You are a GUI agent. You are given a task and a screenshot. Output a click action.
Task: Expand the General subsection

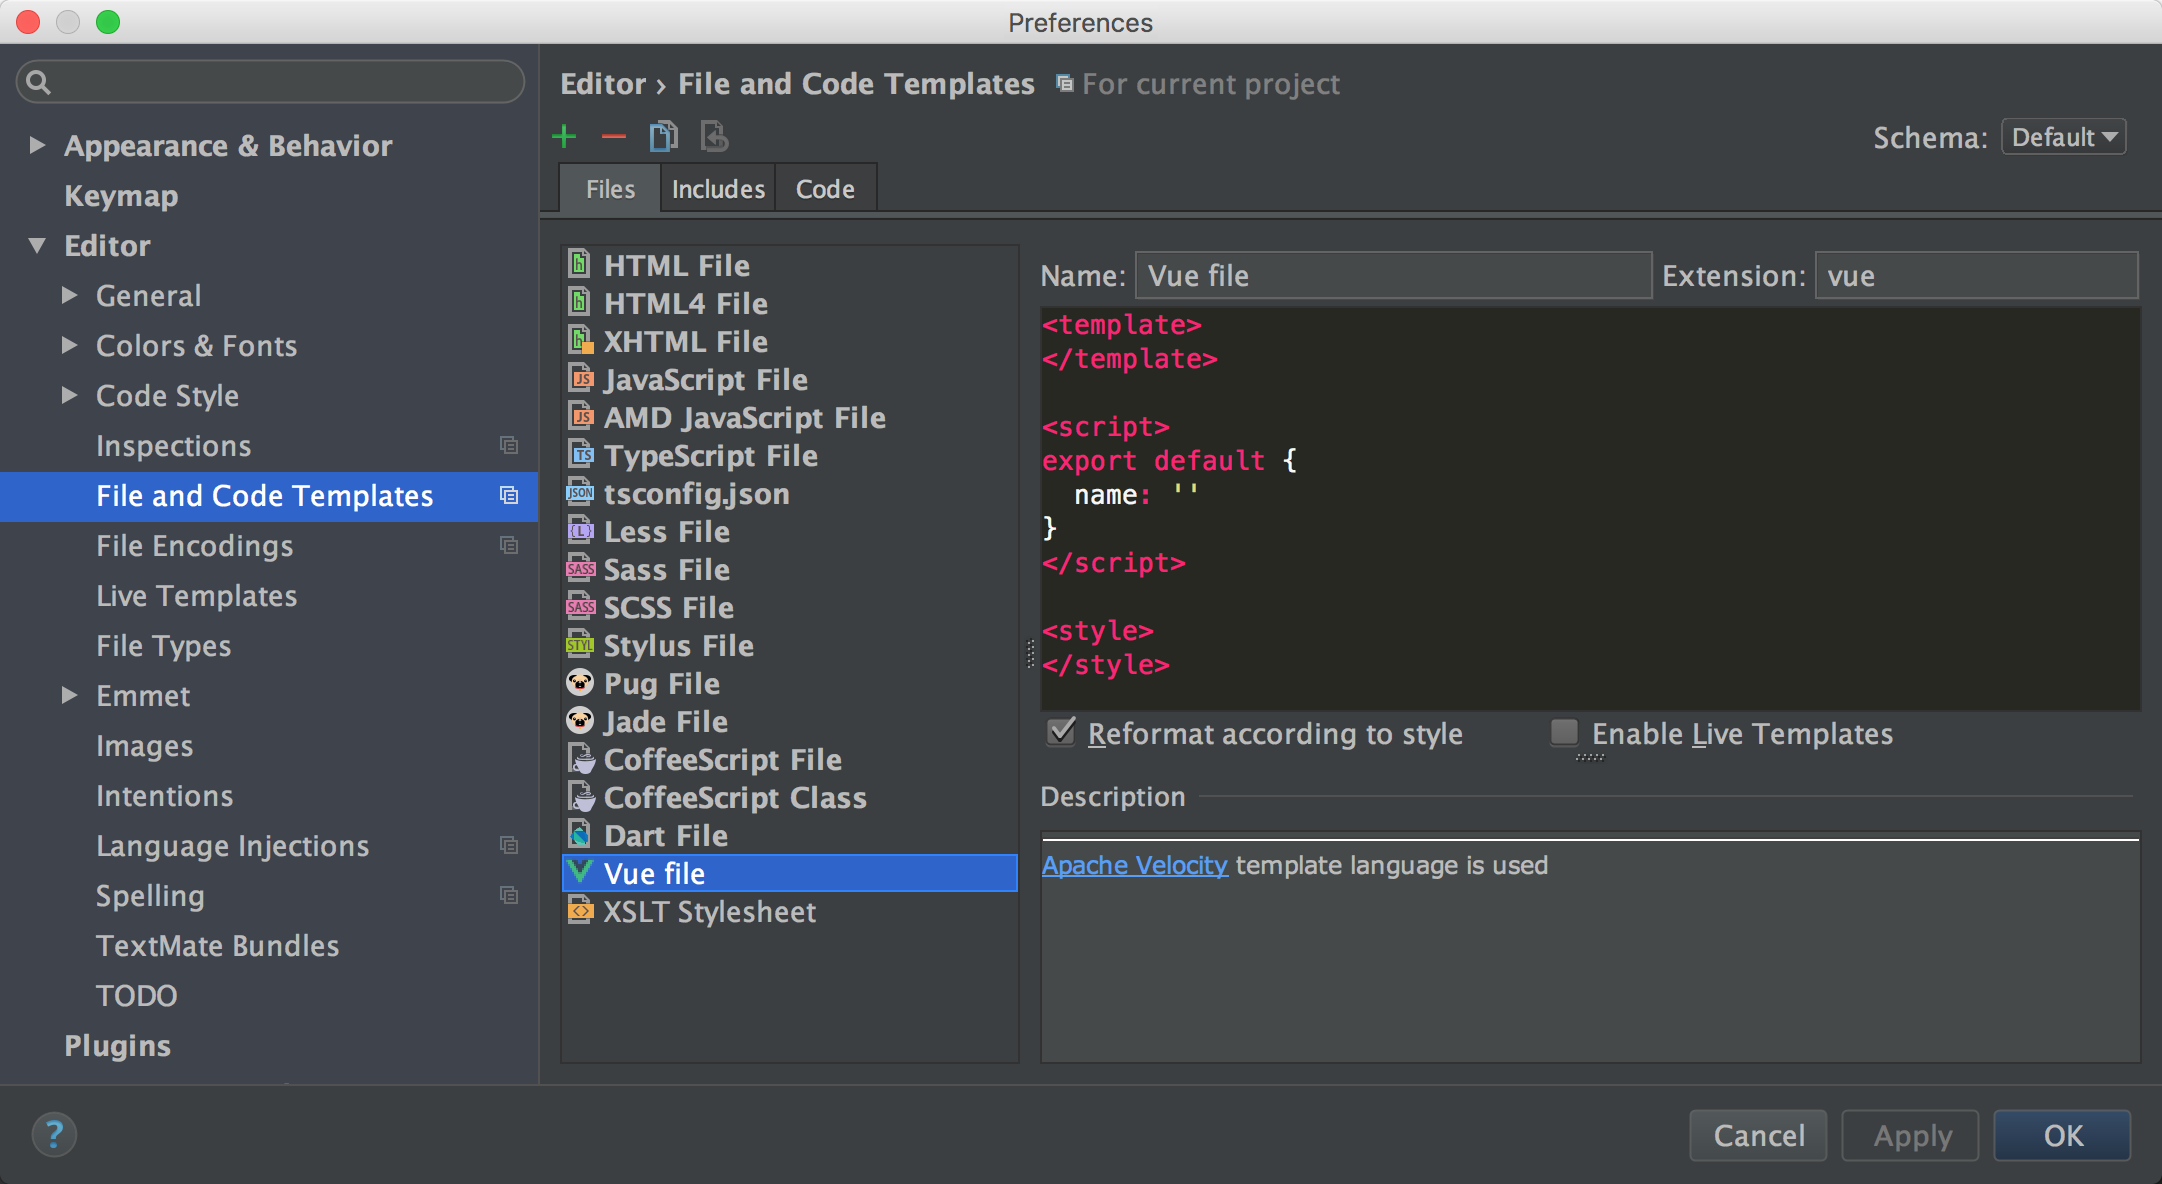point(69,295)
